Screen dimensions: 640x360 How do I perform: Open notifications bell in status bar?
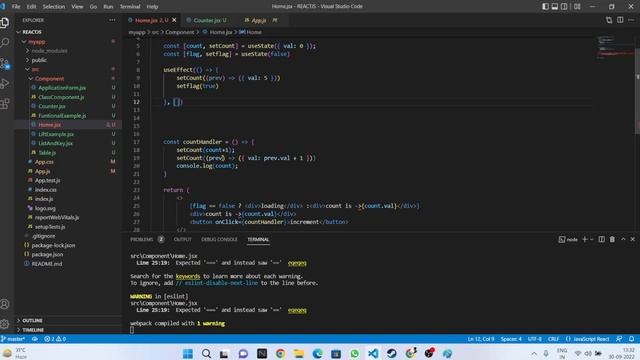[631, 339]
